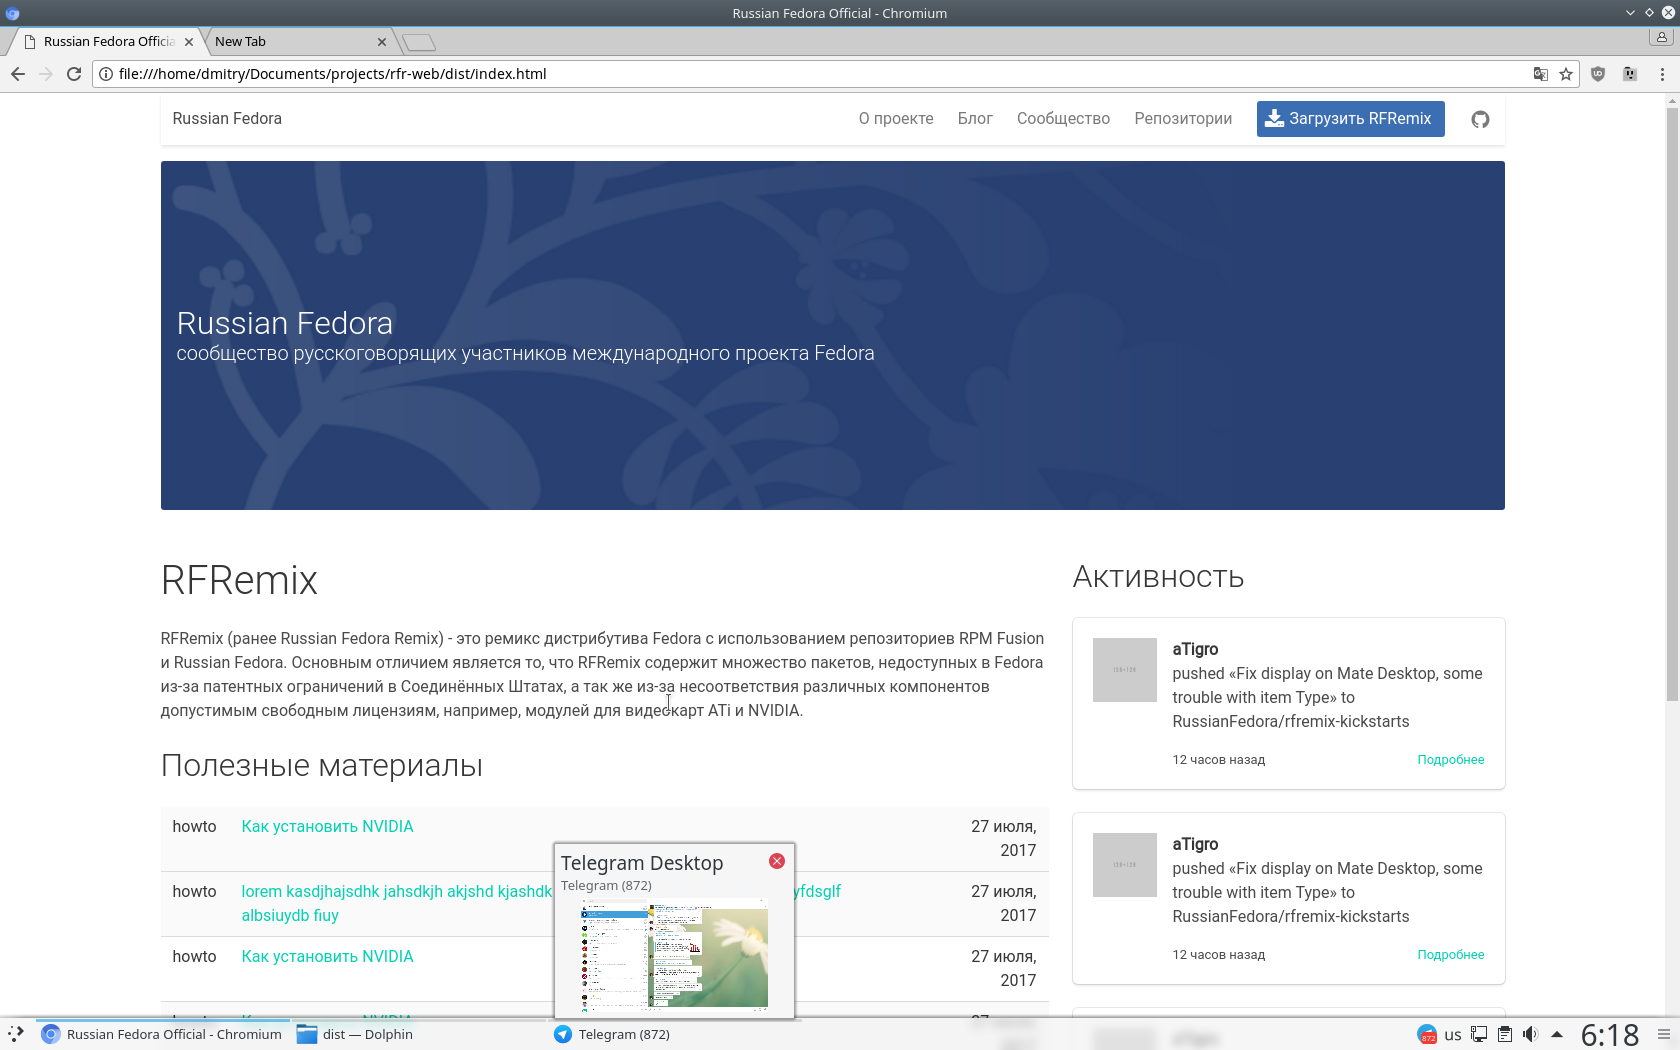Open the network connections tray icon

click(x=1479, y=1035)
